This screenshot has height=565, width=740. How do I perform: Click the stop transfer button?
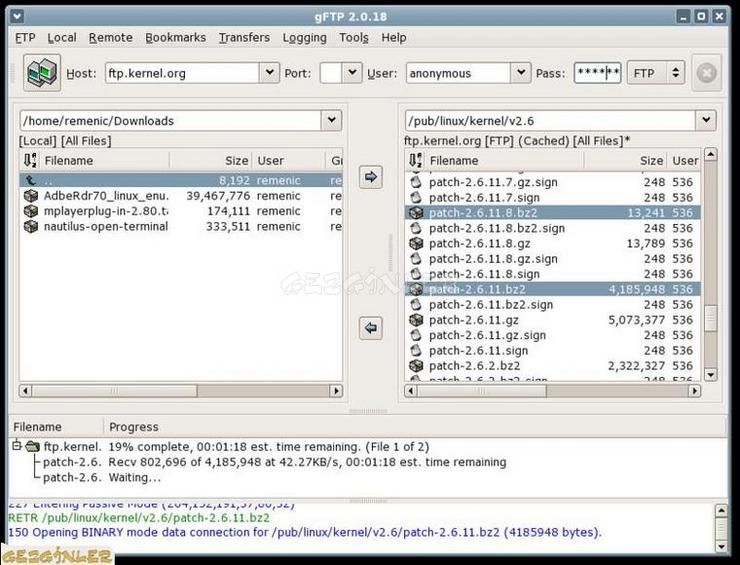[706, 73]
